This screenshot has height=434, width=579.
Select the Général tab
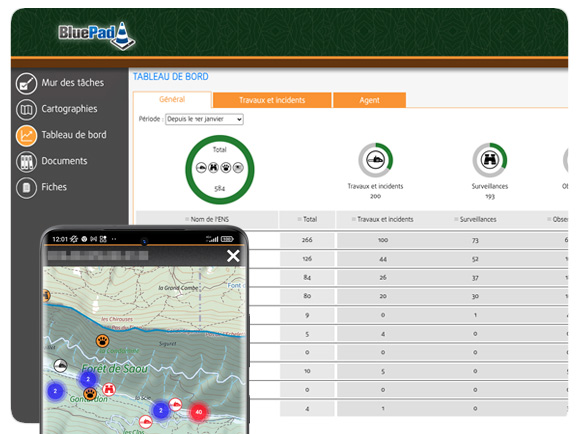click(x=172, y=99)
